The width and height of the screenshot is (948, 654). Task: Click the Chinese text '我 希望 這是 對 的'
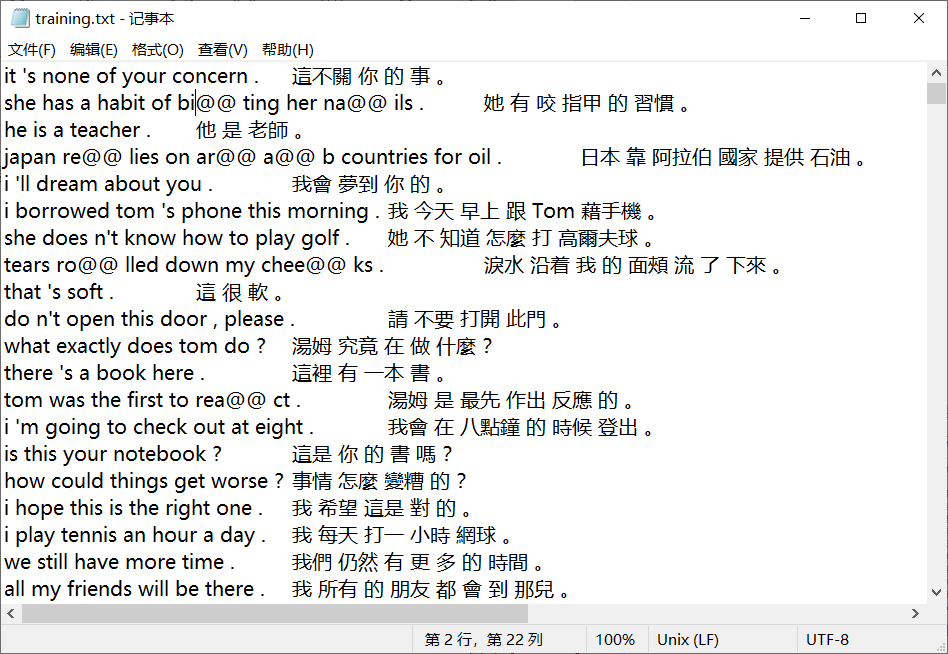[374, 508]
